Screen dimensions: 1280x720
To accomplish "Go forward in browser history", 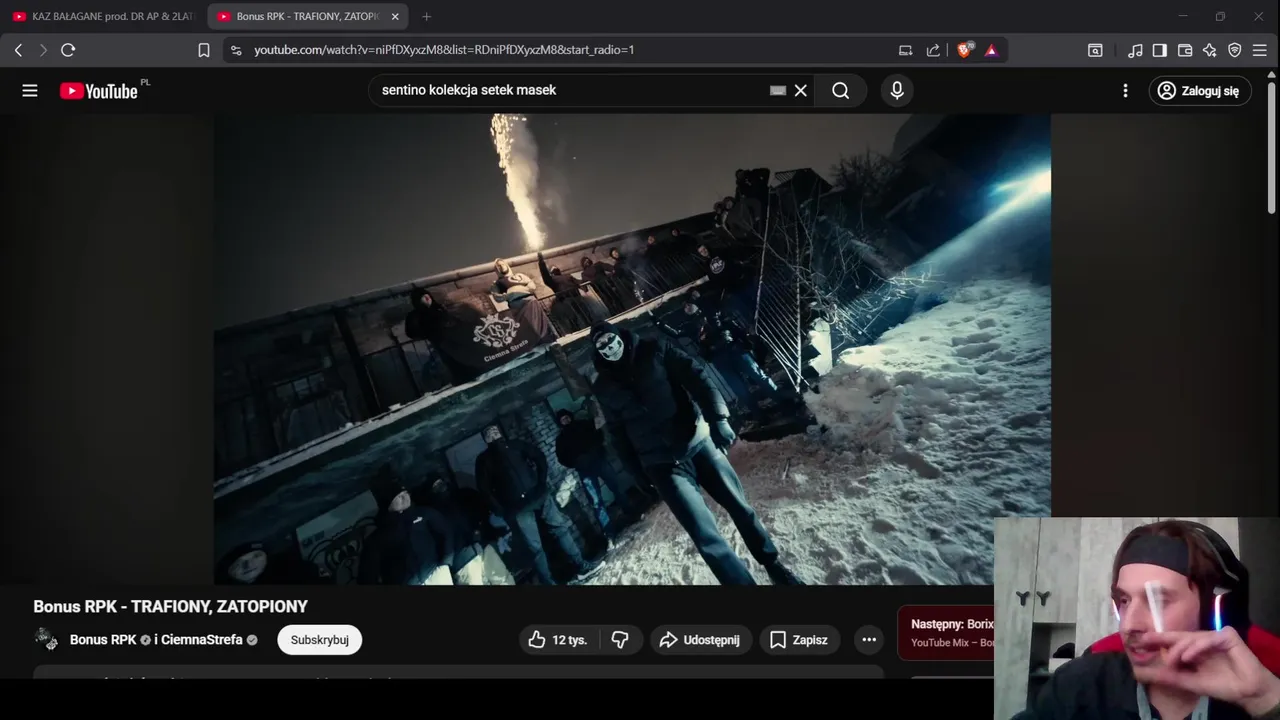I will click(43, 50).
